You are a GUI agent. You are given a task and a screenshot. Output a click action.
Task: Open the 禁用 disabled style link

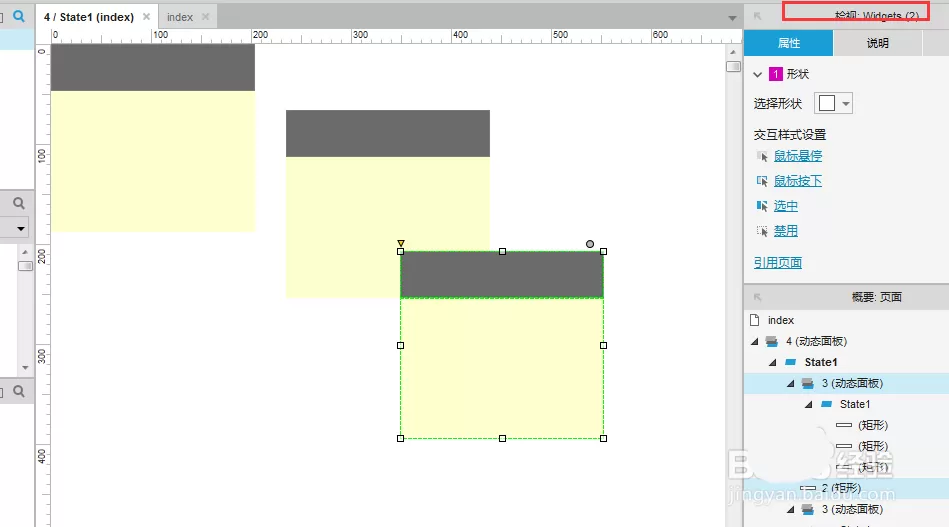tap(786, 231)
